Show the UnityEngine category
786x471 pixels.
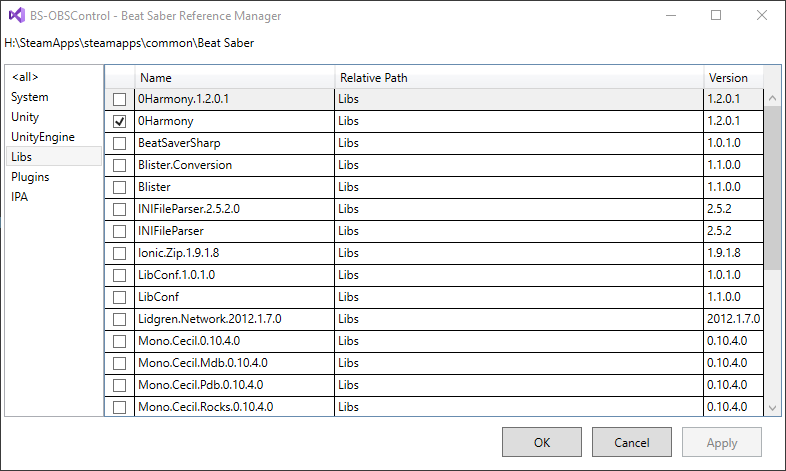(x=54, y=137)
